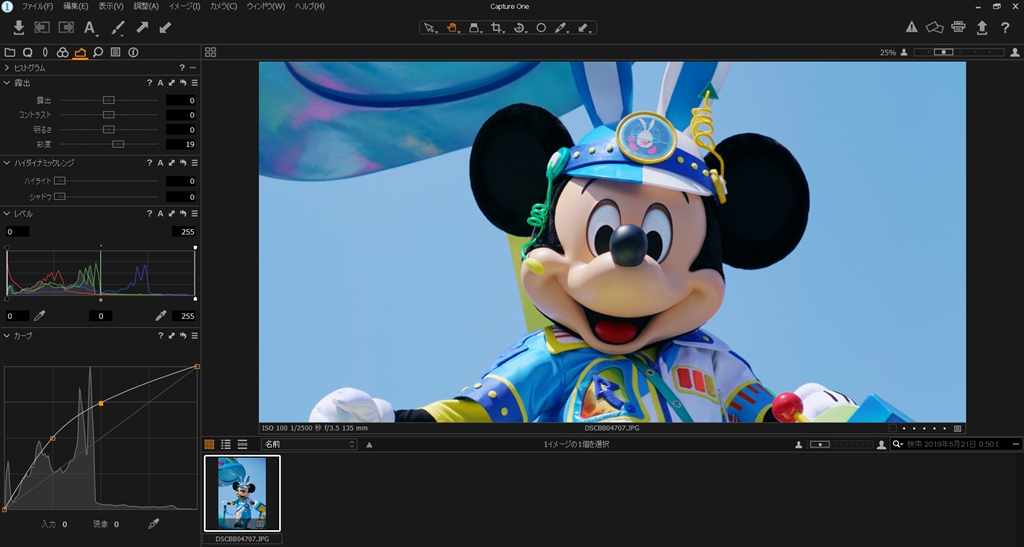The height and width of the screenshot is (547, 1024).
Task: Select the DSCBB04707.JPG thumbnail
Action: tap(242, 493)
